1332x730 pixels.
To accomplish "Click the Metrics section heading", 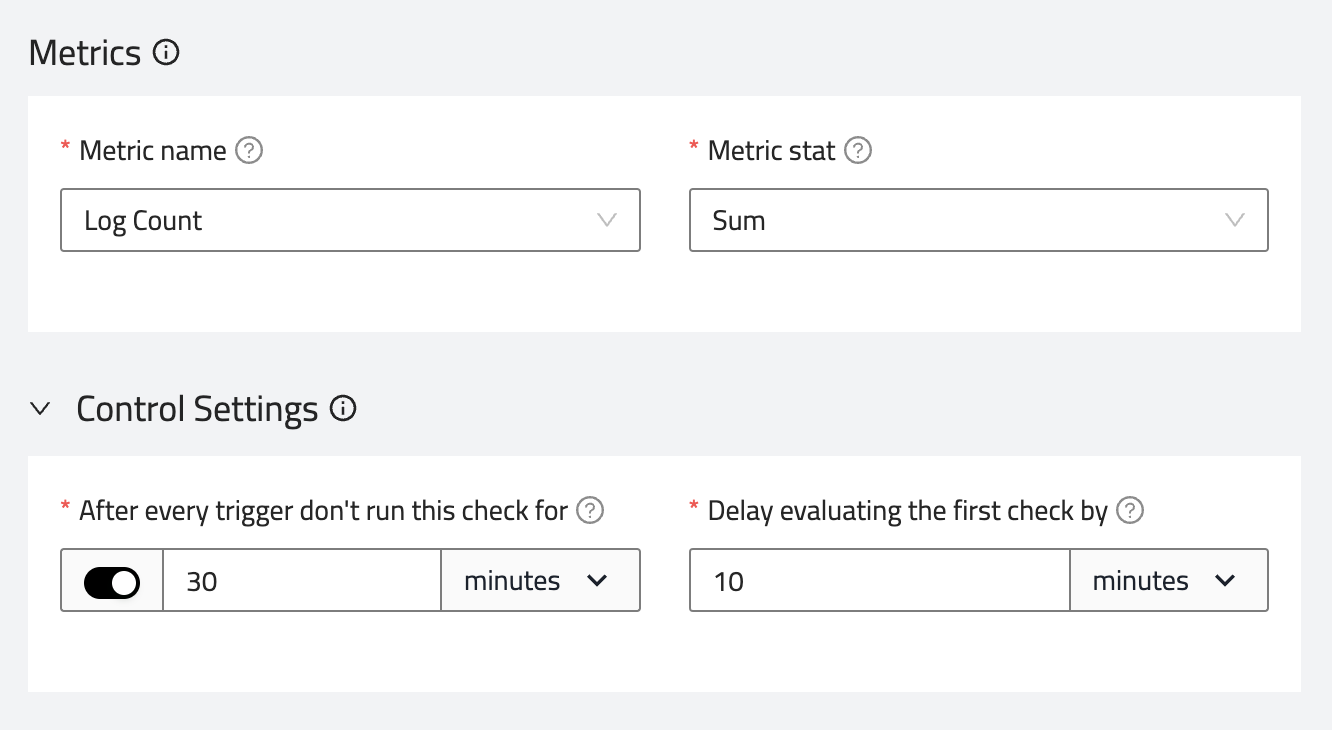I will click(x=85, y=52).
